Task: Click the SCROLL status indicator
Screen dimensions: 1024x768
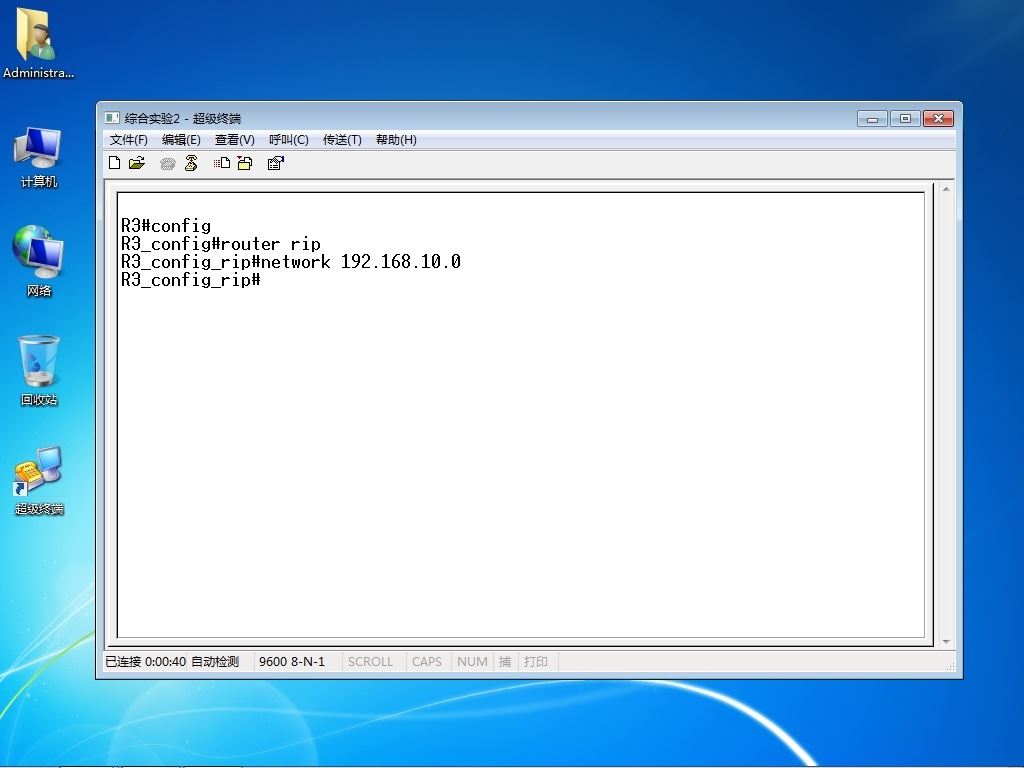Action: [x=370, y=662]
